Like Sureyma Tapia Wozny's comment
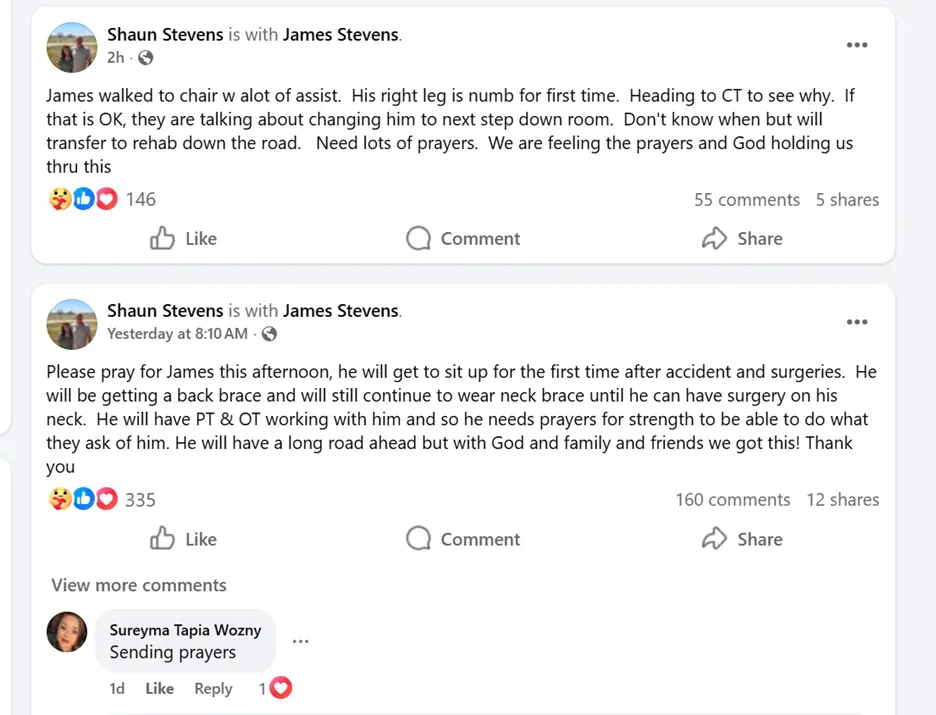Viewport: 936px width, 715px height. pyautogui.click(x=159, y=688)
